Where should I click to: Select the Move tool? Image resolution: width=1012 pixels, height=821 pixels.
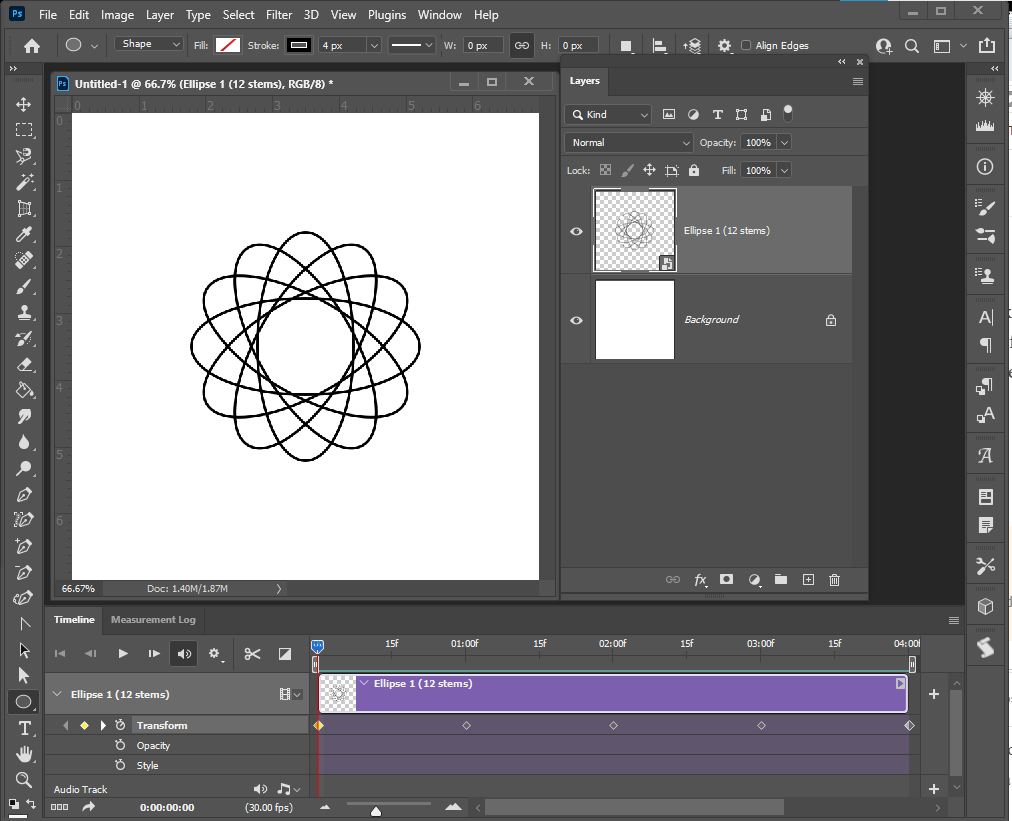point(25,103)
